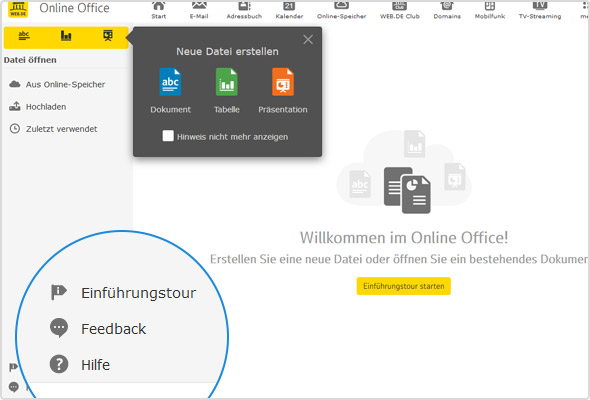Click Einführungstour starten button

(403, 286)
